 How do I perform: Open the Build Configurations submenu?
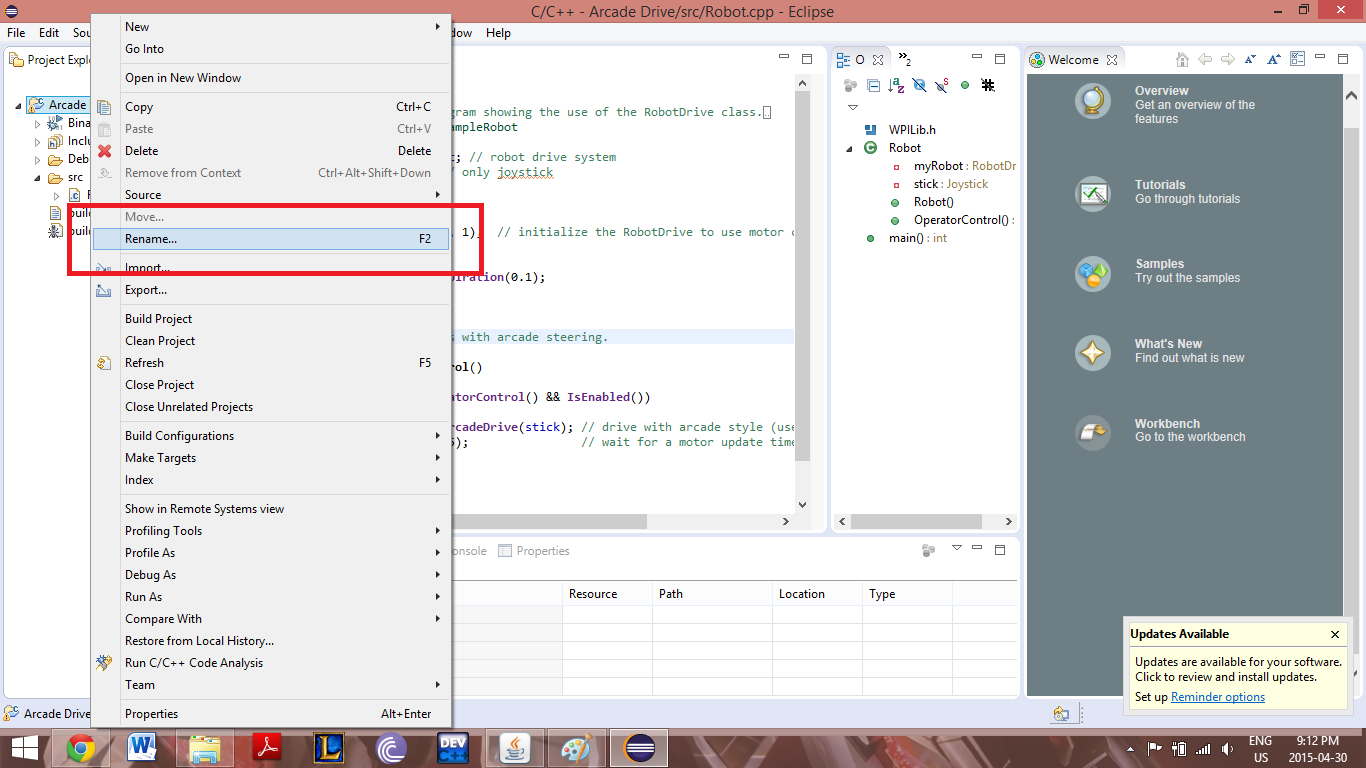coord(270,436)
